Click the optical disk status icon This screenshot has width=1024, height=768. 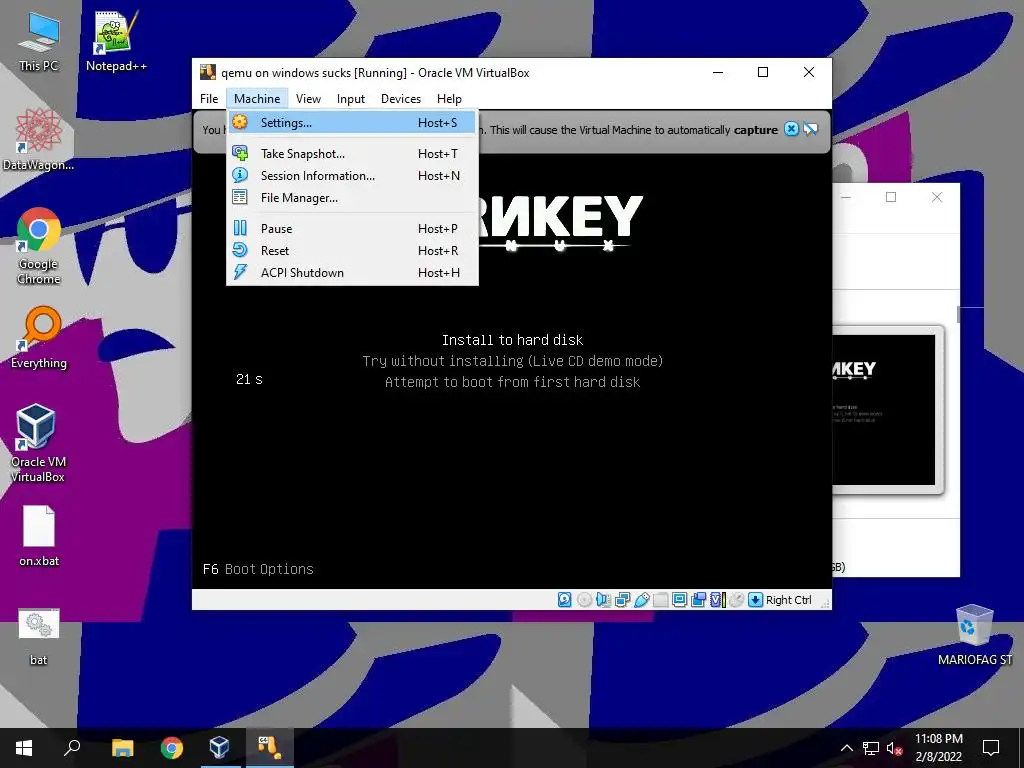[584, 600]
